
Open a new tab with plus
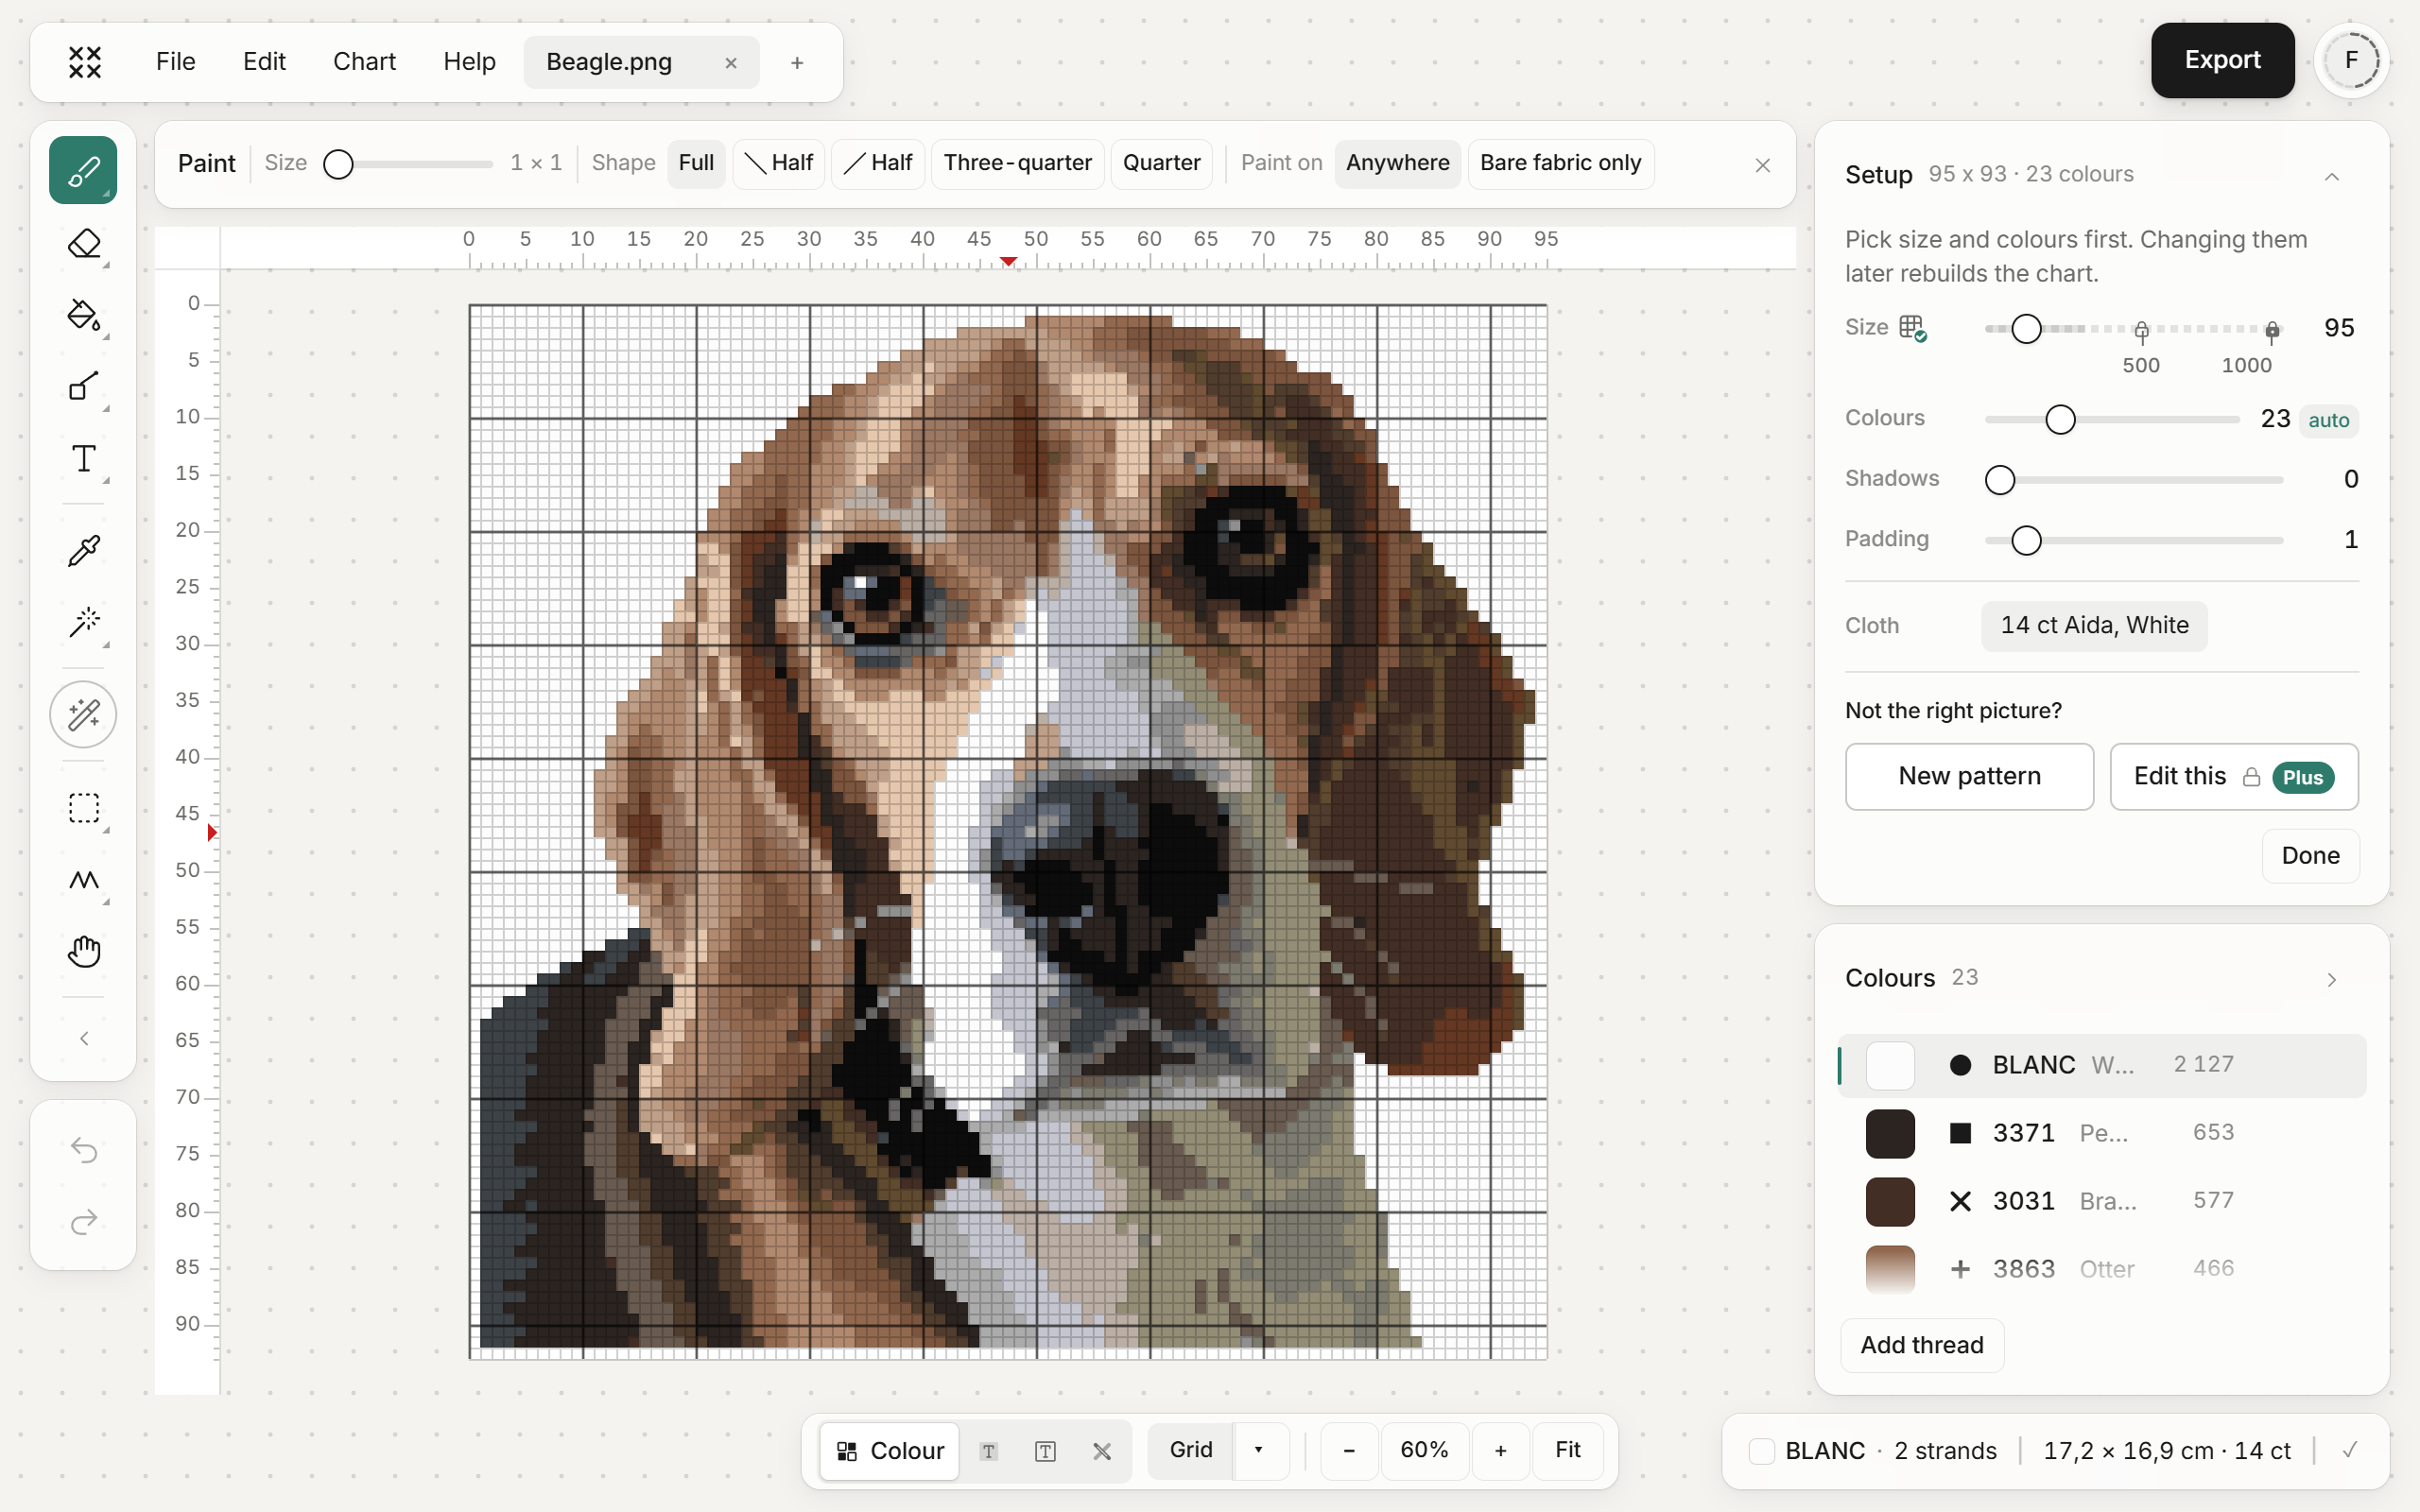click(797, 63)
